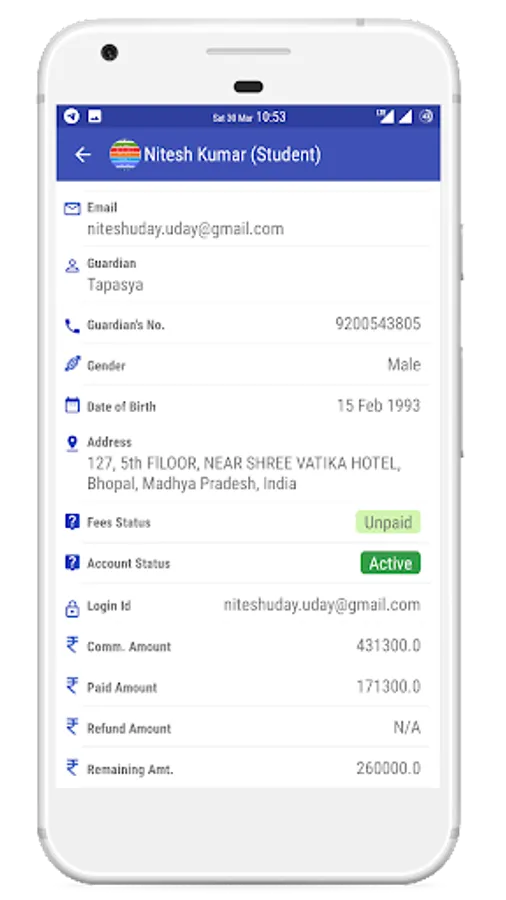
Task: Click the lock icon beside Login Id
Action: click(x=72, y=608)
